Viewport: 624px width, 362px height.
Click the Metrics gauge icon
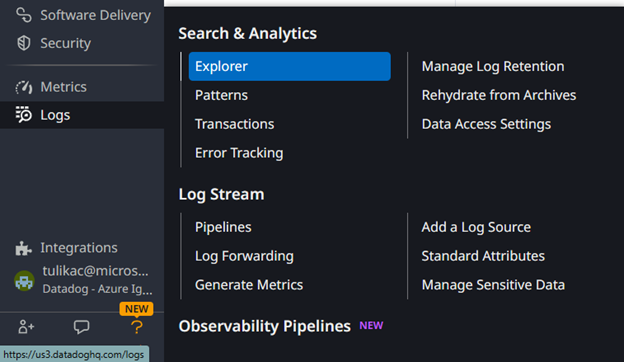(24, 87)
